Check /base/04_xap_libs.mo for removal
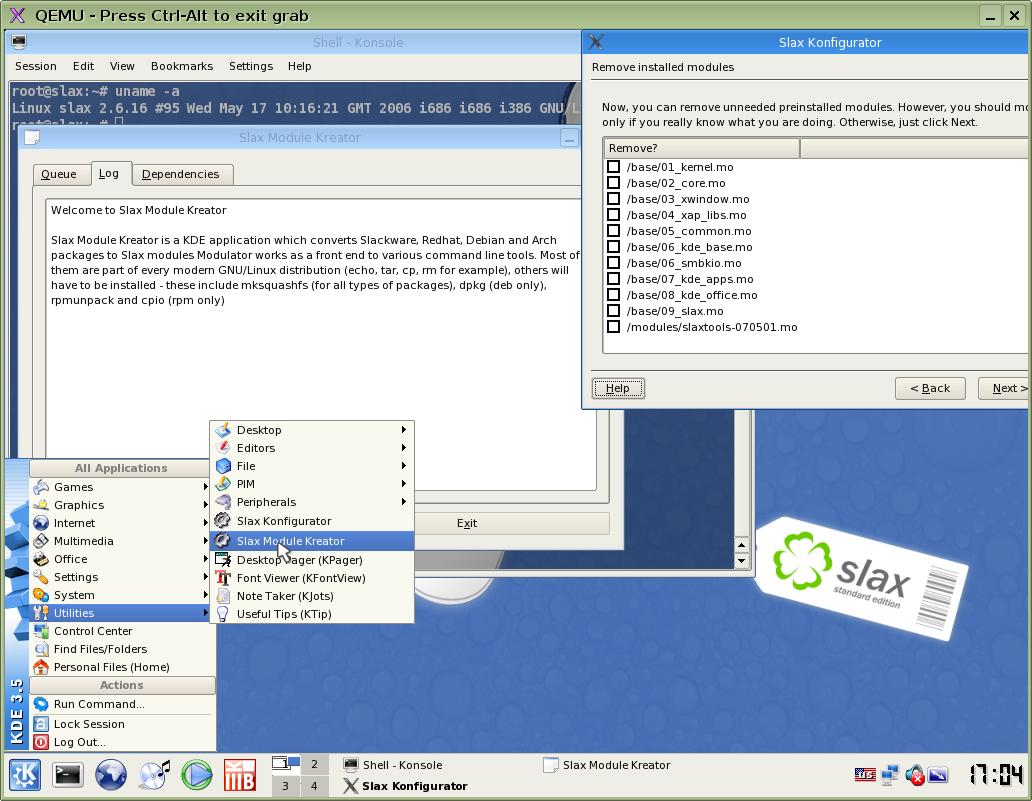1032x801 pixels. click(613, 215)
